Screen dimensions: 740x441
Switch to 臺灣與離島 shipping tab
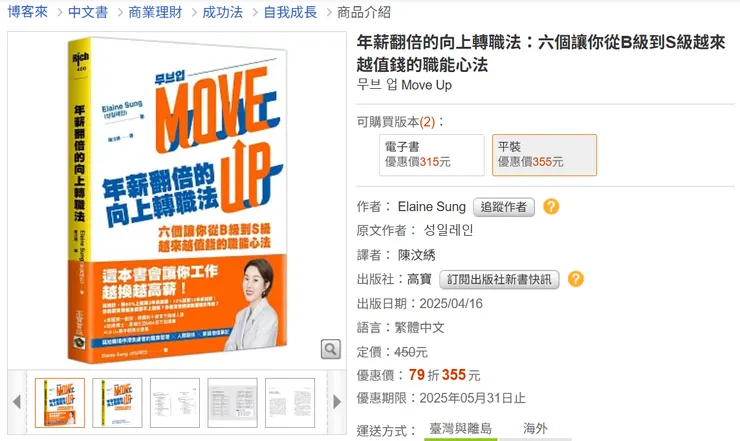(461, 429)
